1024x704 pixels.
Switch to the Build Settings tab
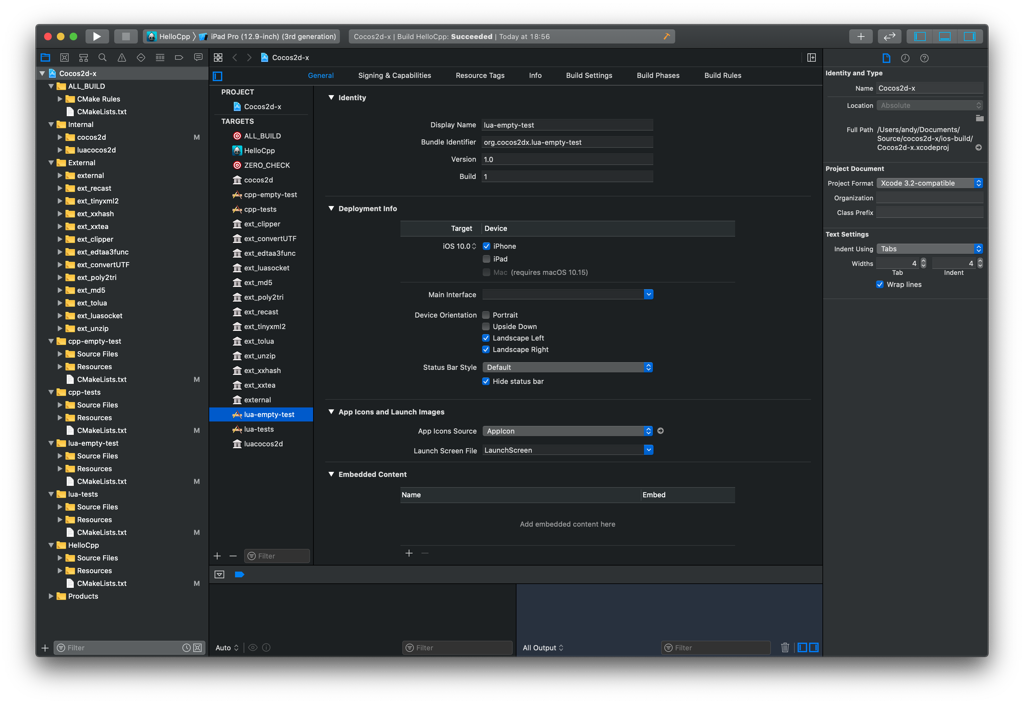588,75
